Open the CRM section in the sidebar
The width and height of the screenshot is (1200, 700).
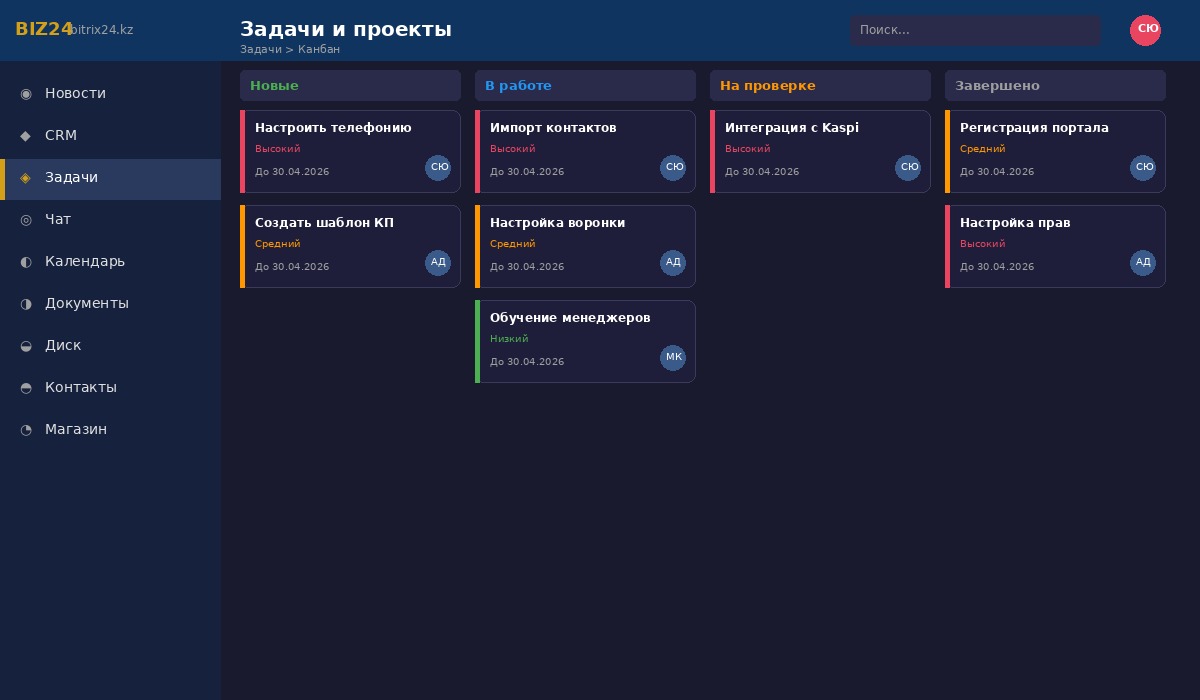coord(61,135)
